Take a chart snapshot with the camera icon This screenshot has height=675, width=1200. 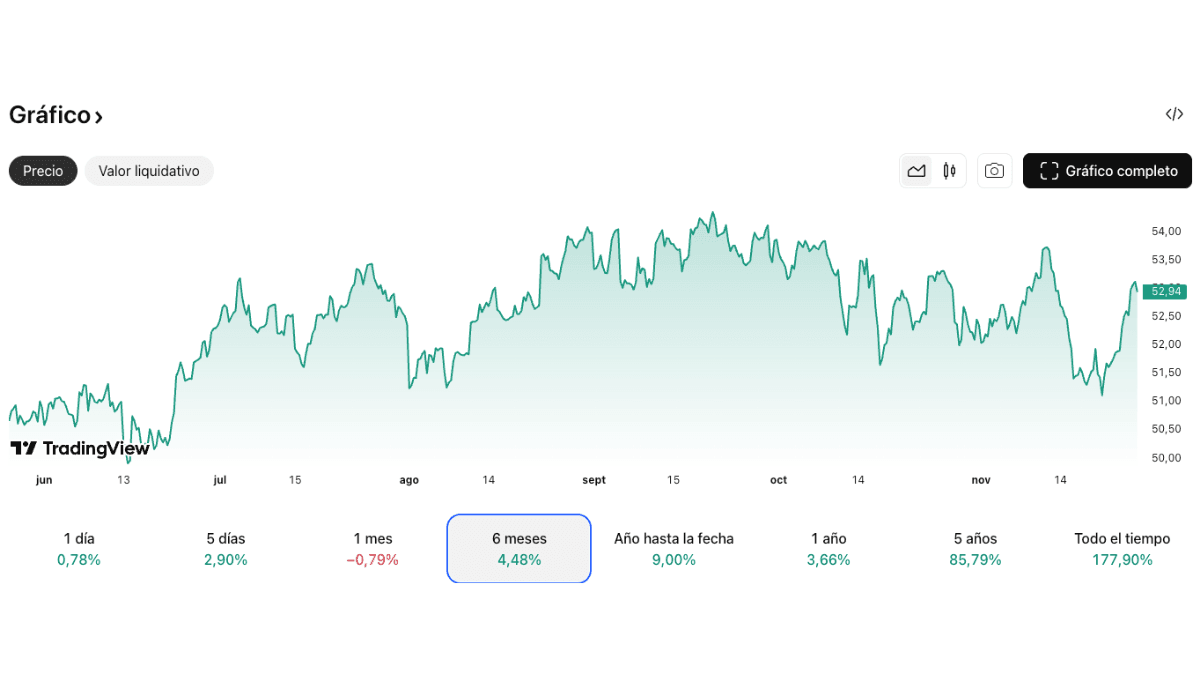pos(994,170)
